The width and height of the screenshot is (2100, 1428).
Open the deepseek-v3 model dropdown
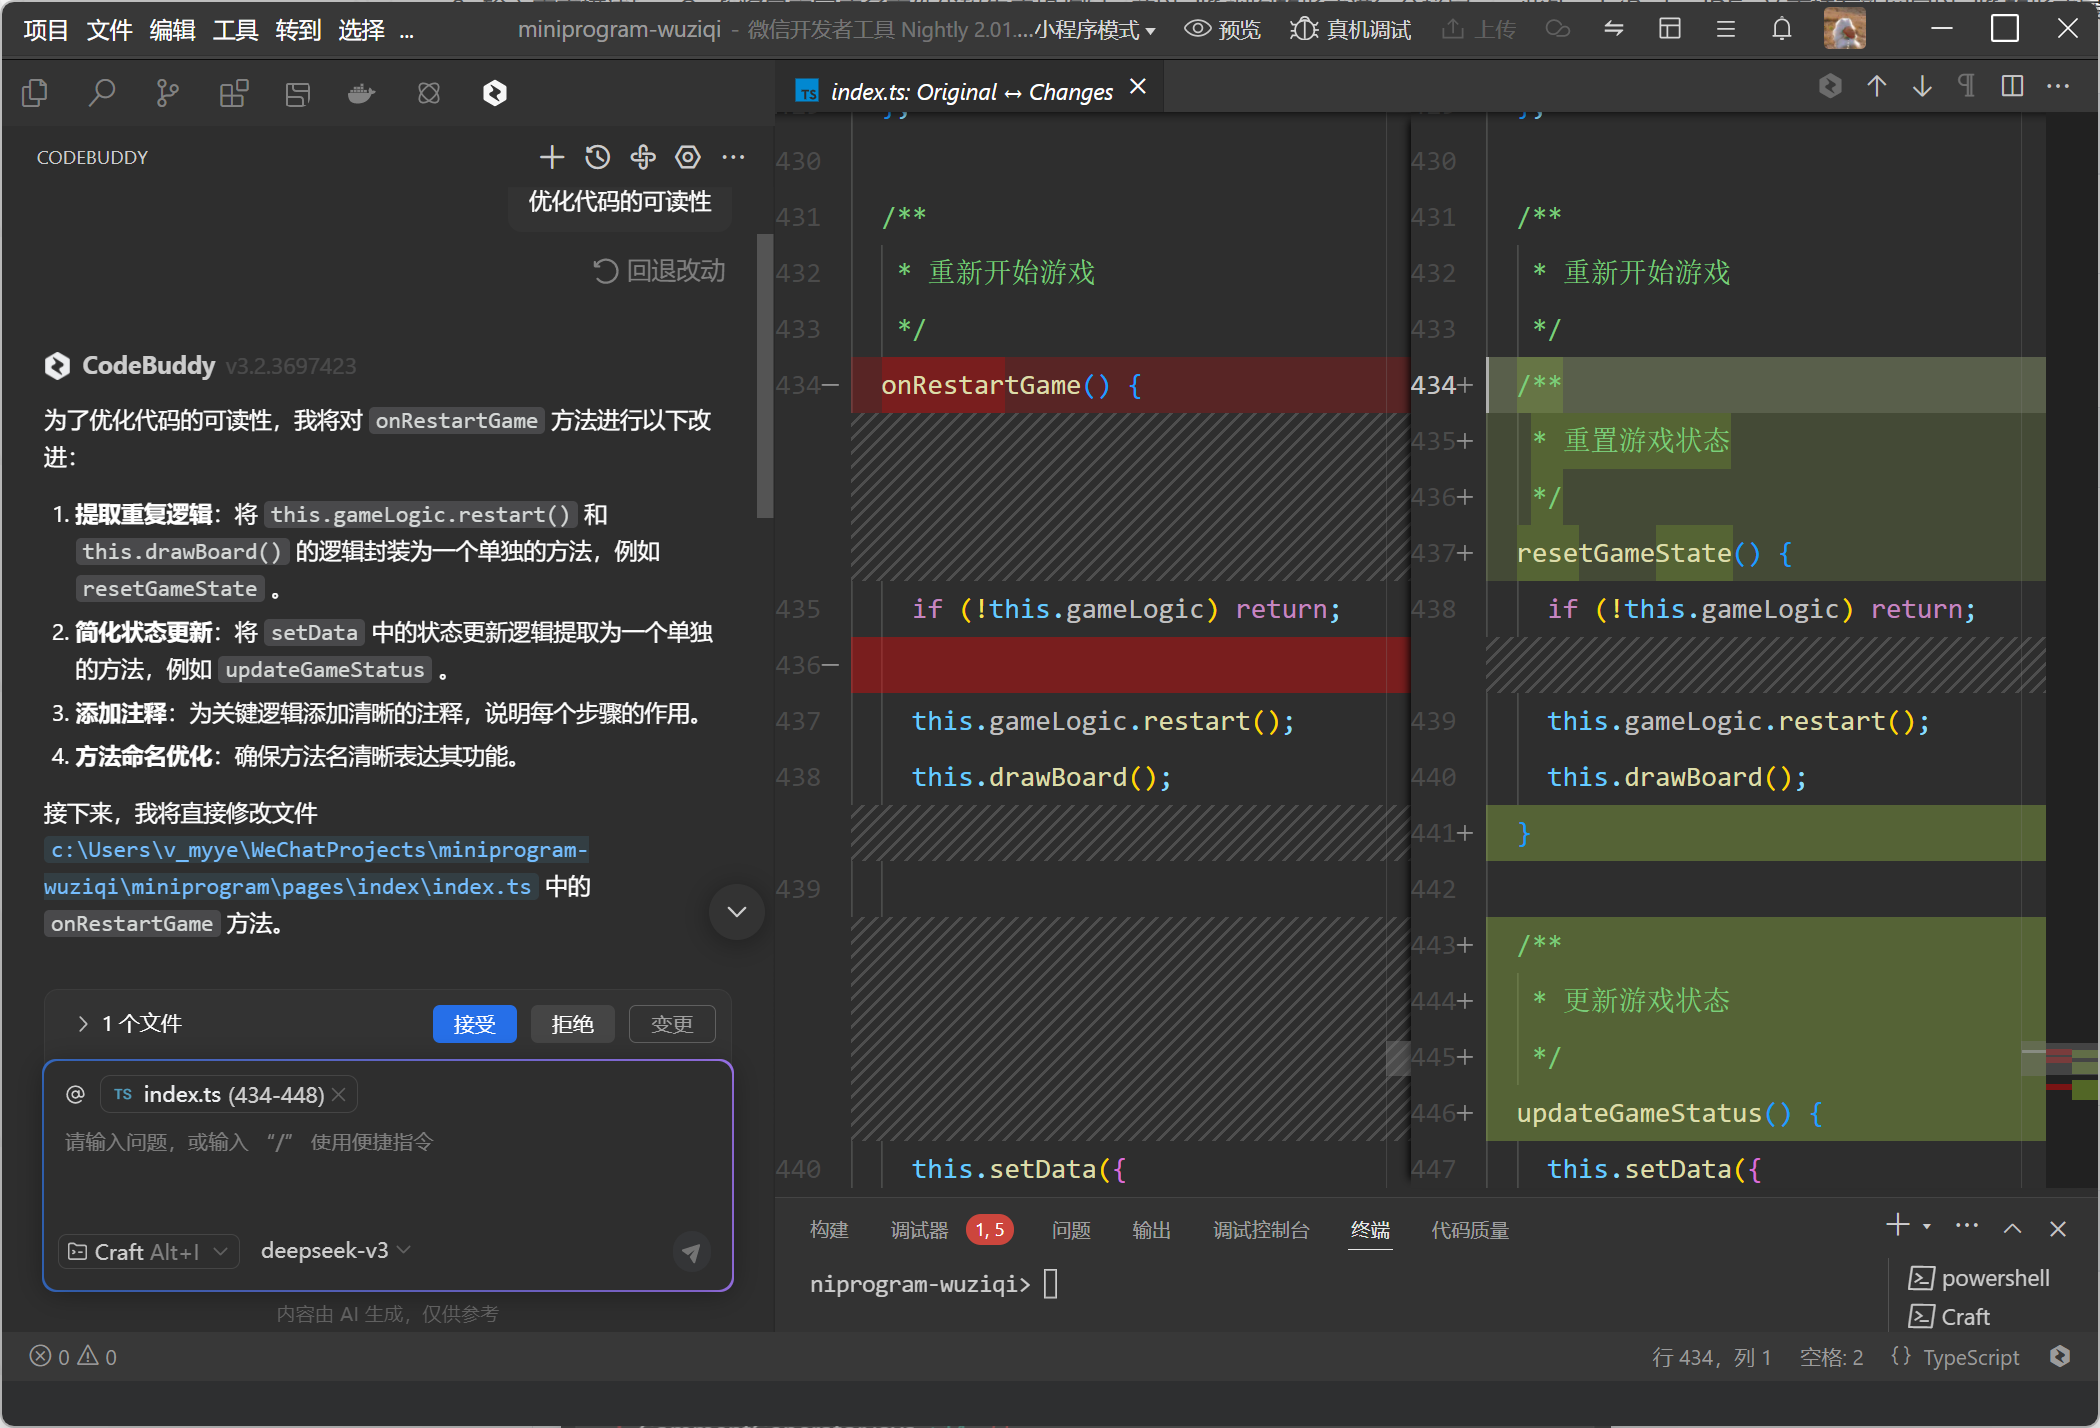tap(335, 1250)
